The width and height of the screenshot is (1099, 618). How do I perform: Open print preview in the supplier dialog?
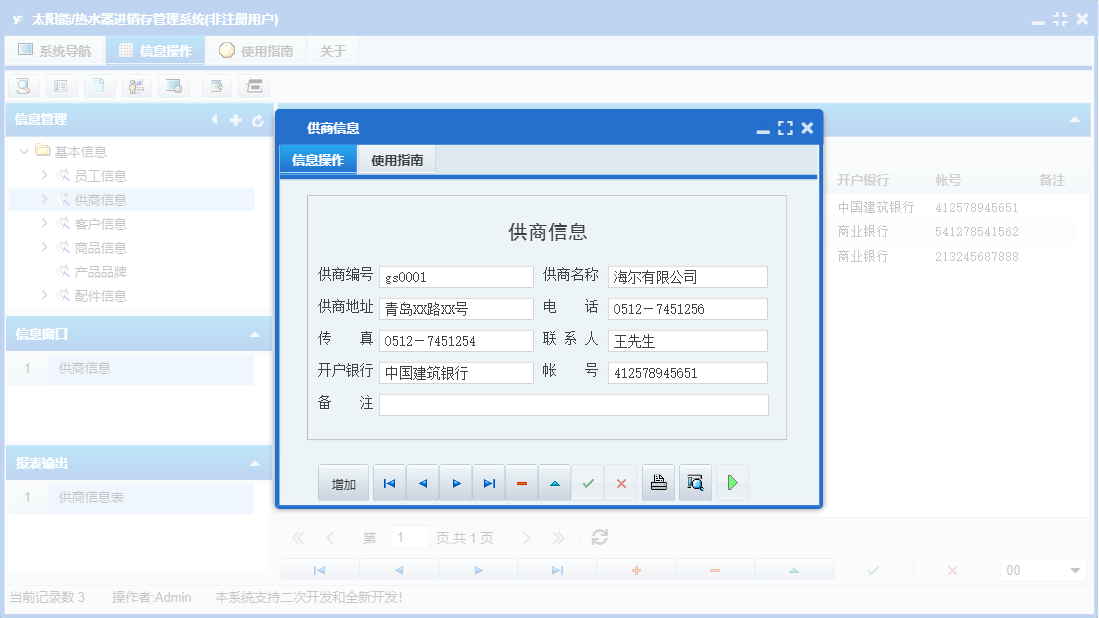coord(695,482)
